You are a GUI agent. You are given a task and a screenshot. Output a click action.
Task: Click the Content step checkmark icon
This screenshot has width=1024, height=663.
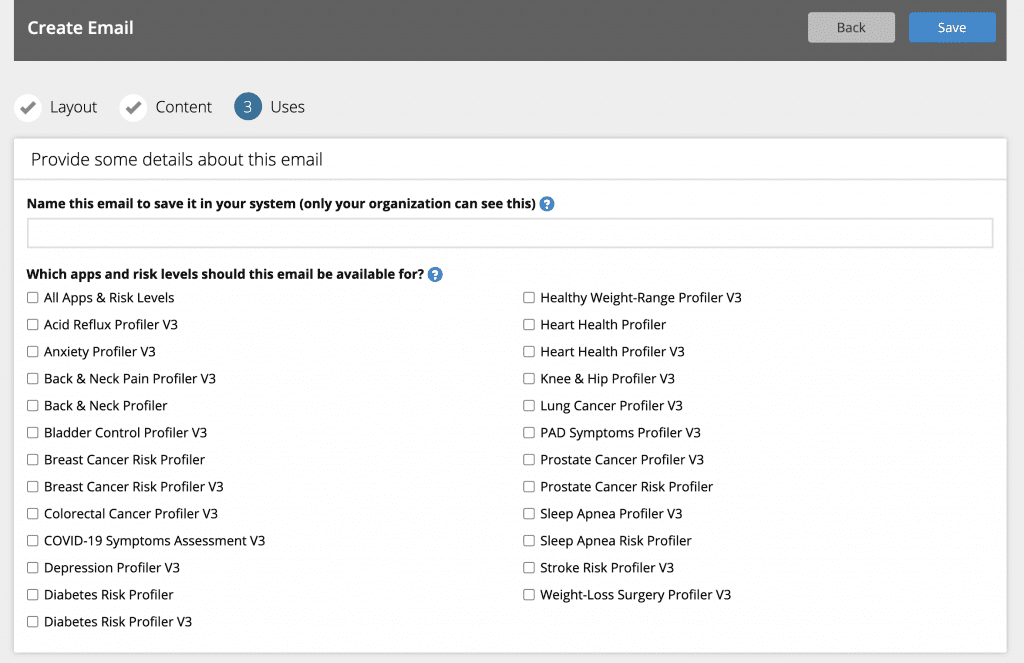[133, 107]
